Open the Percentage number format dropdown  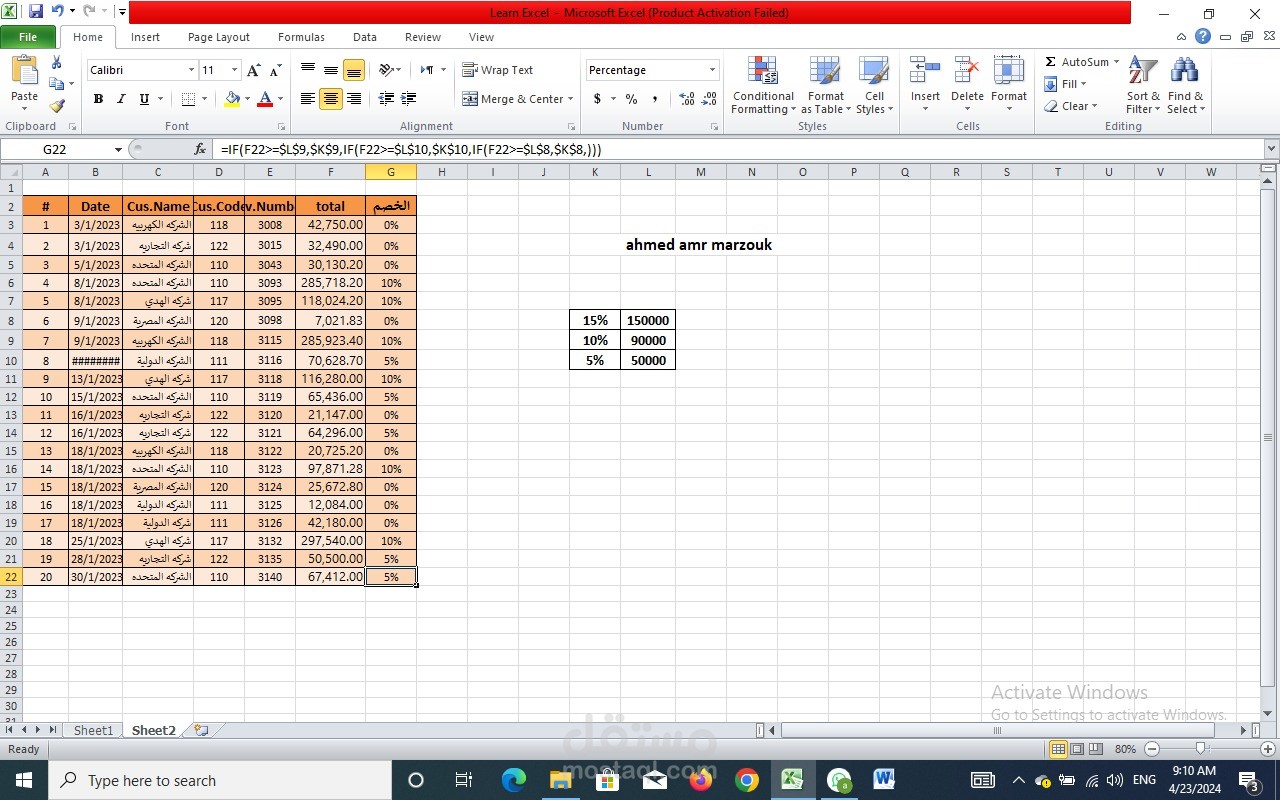pyautogui.click(x=712, y=70)
